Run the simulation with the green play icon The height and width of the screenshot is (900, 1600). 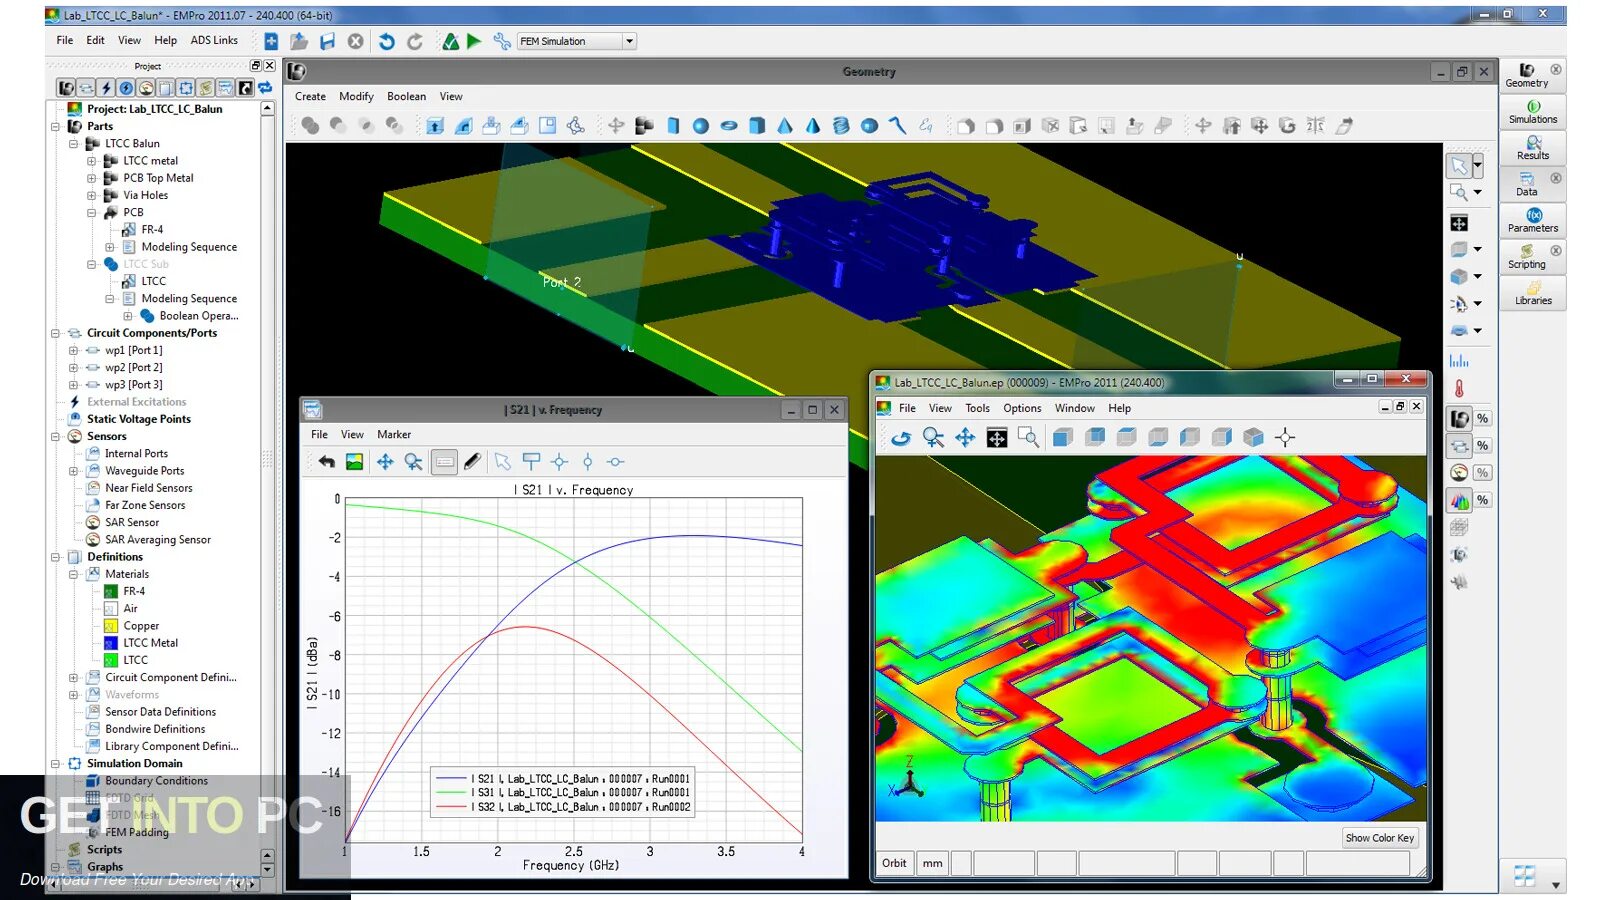(474, 41)
